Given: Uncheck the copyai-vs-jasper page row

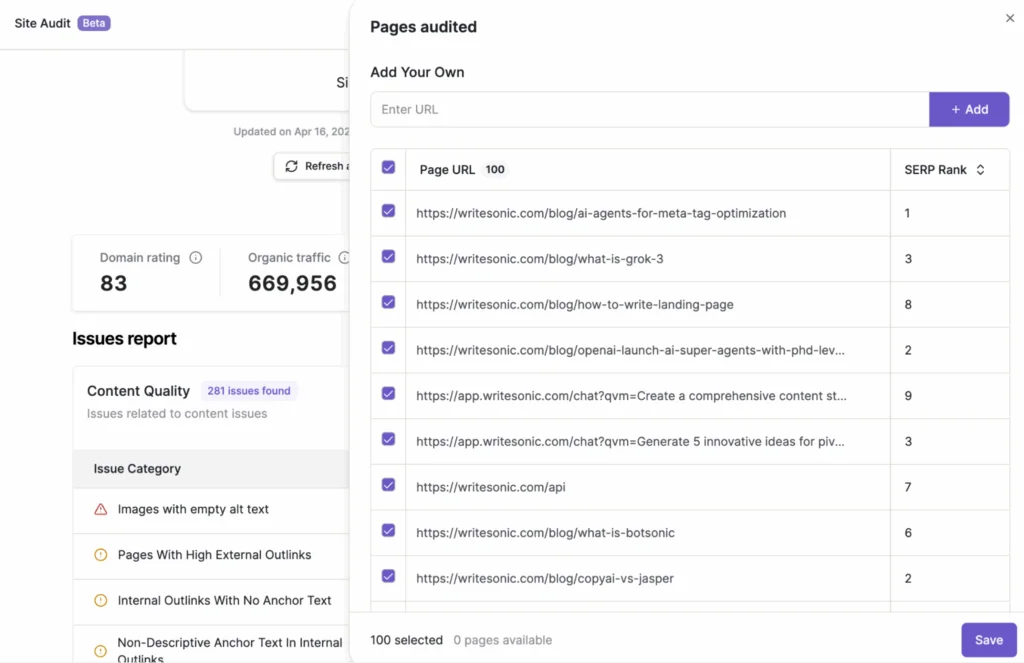Looking at the screenshot, I should 388,577.
